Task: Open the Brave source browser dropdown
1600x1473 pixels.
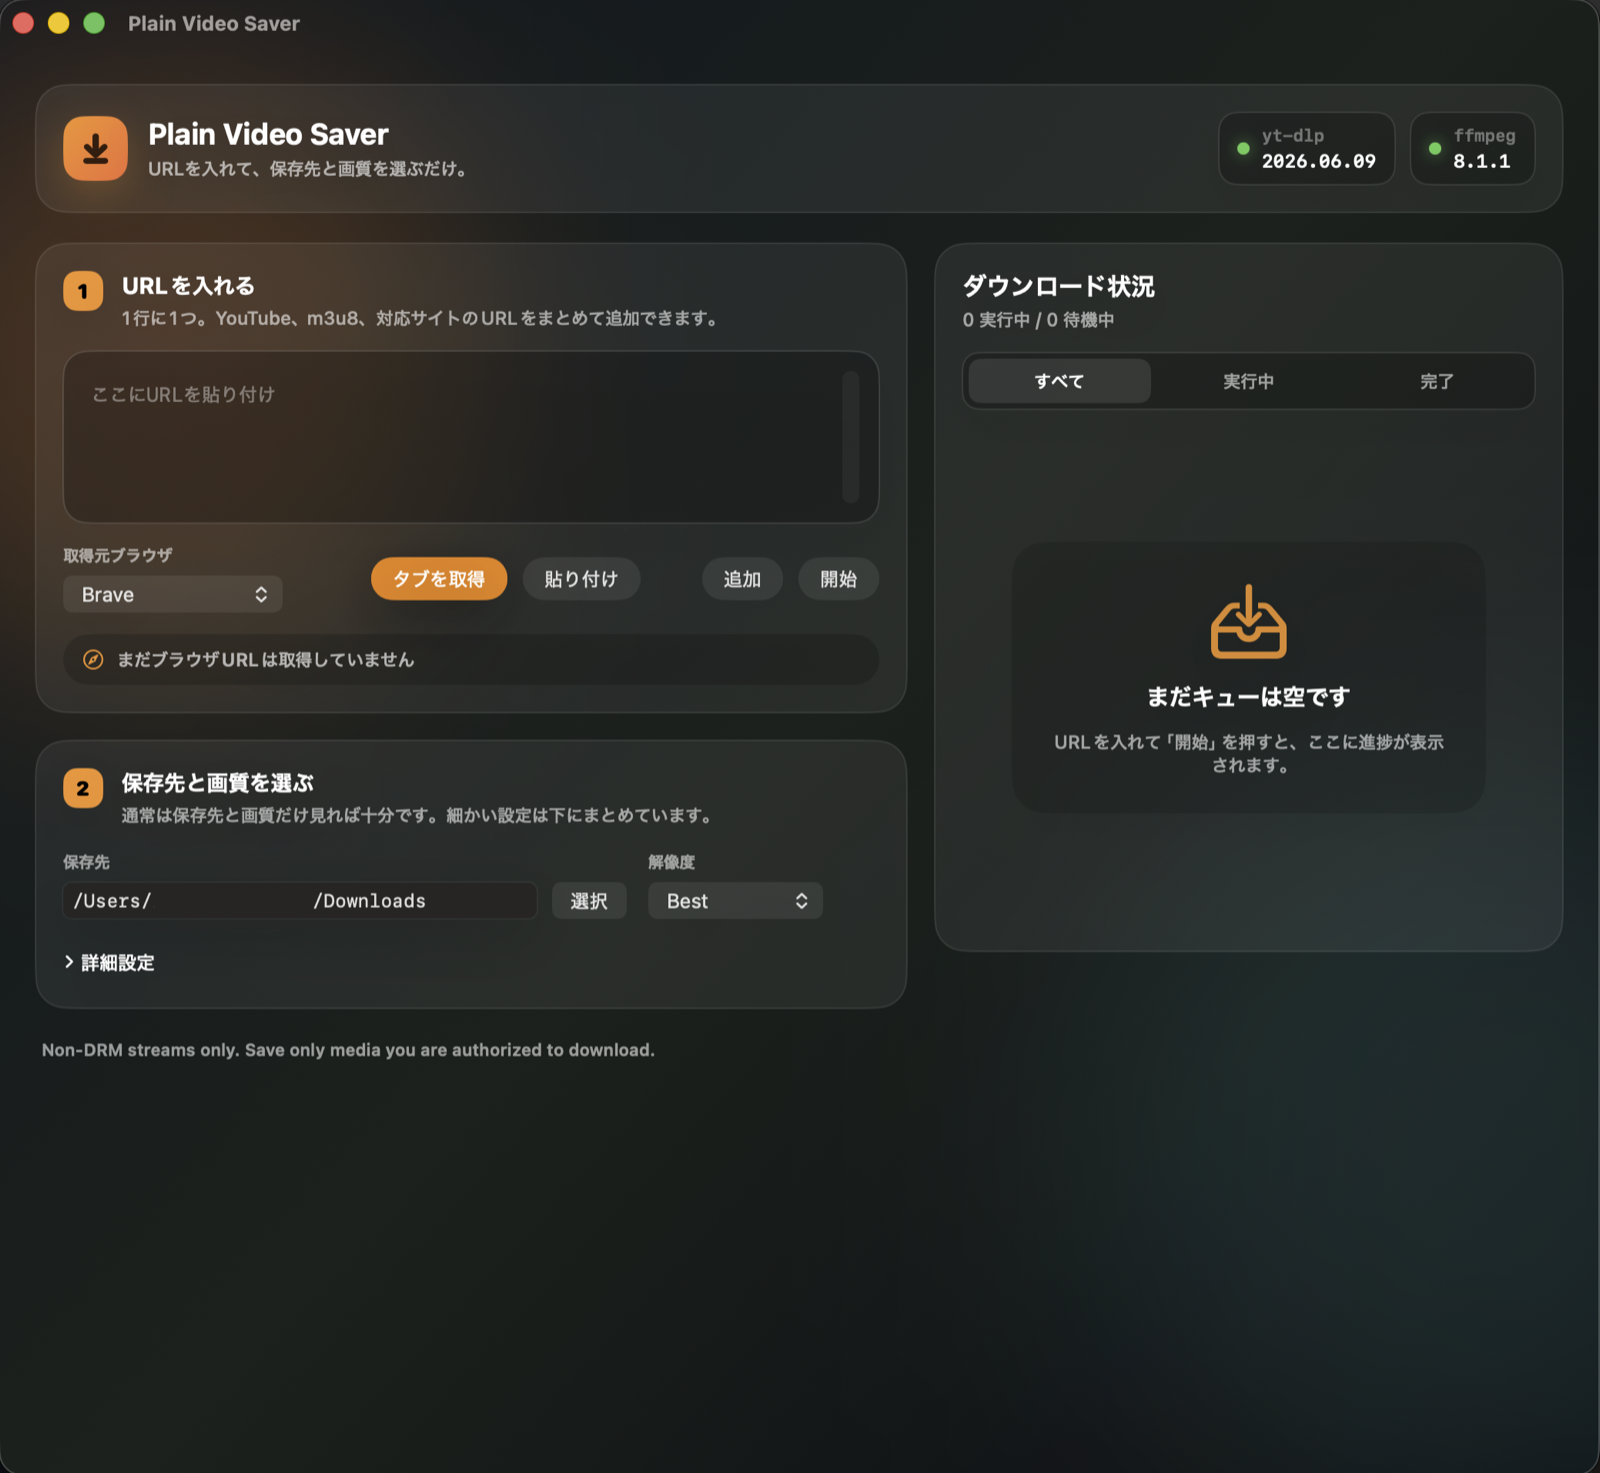Action: pos(173,595)
